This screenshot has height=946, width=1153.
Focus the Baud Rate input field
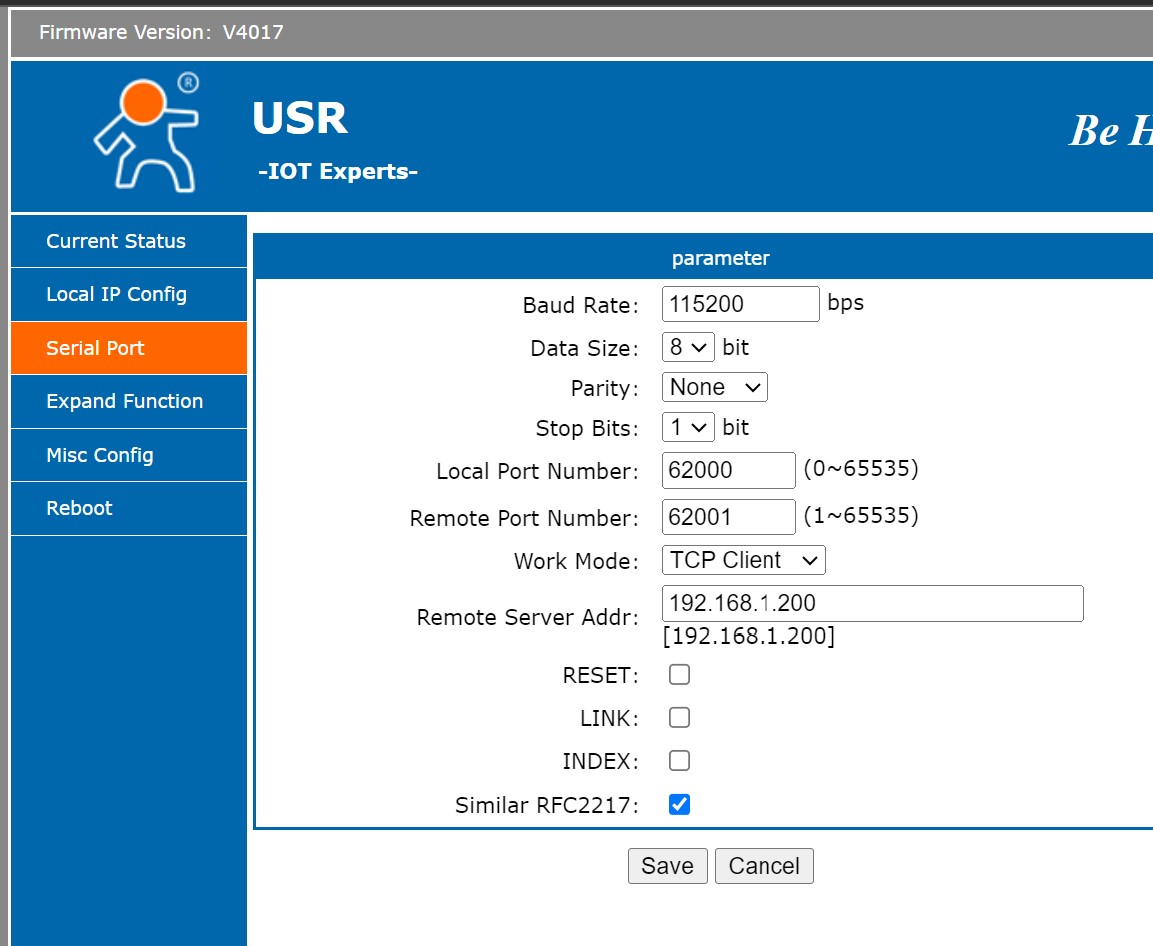pos(740,304)
